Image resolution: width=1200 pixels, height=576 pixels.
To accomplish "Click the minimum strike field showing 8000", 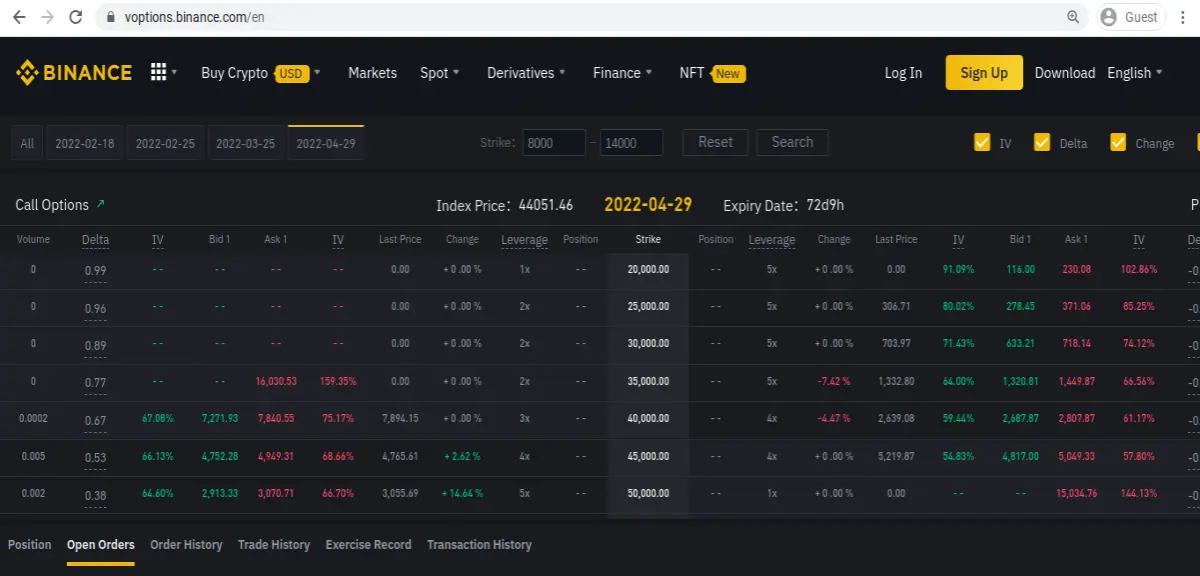I will tap(553, 143).
